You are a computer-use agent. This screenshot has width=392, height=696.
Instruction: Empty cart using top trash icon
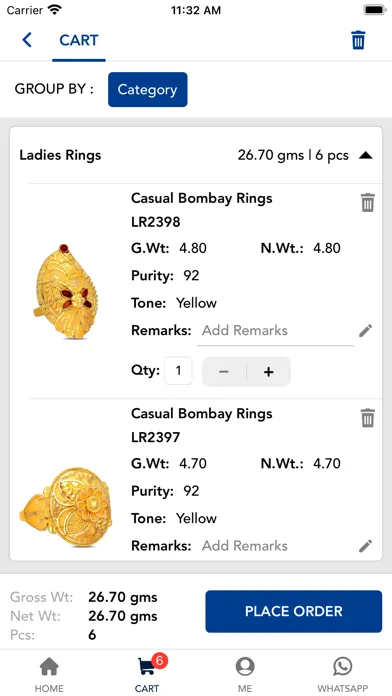[x=358, y=40]
